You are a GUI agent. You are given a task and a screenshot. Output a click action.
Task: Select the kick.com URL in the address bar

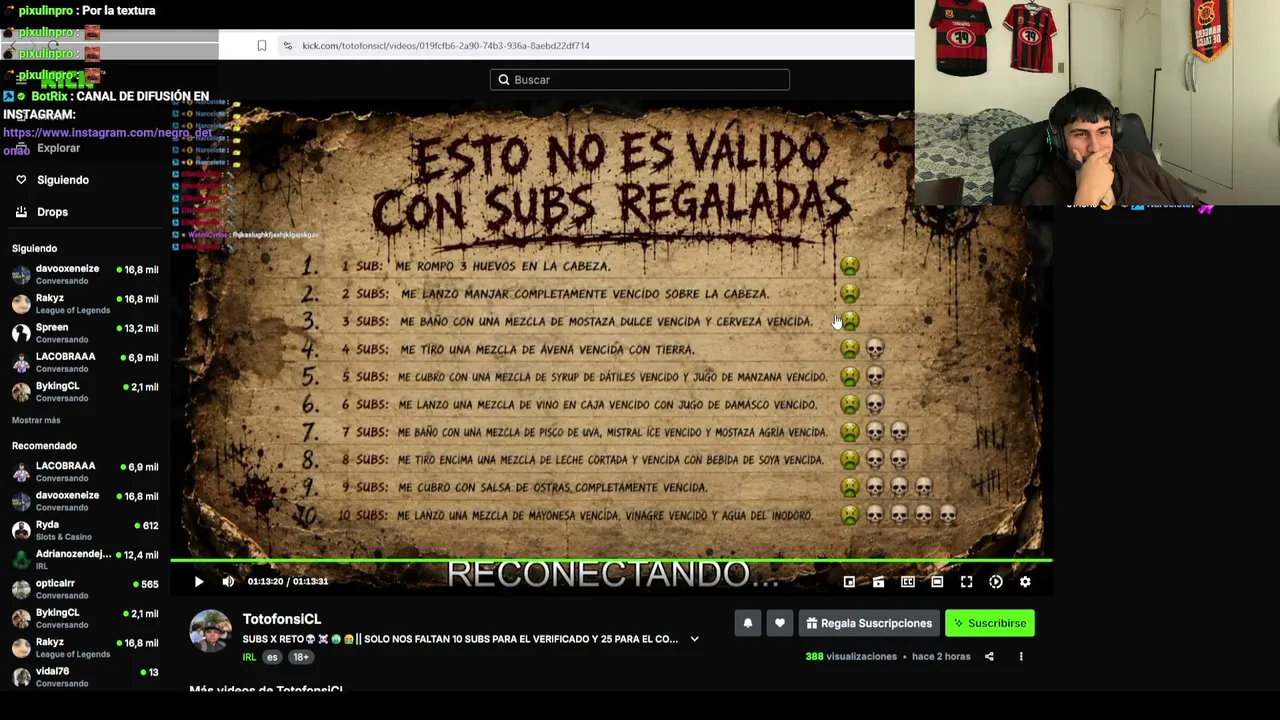[446, 45]
